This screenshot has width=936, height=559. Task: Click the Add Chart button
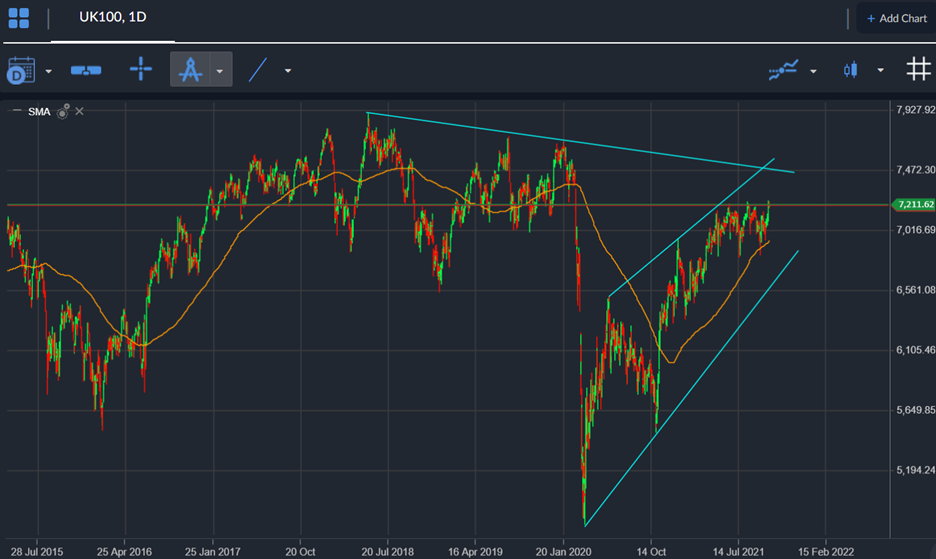coord(897,19)
